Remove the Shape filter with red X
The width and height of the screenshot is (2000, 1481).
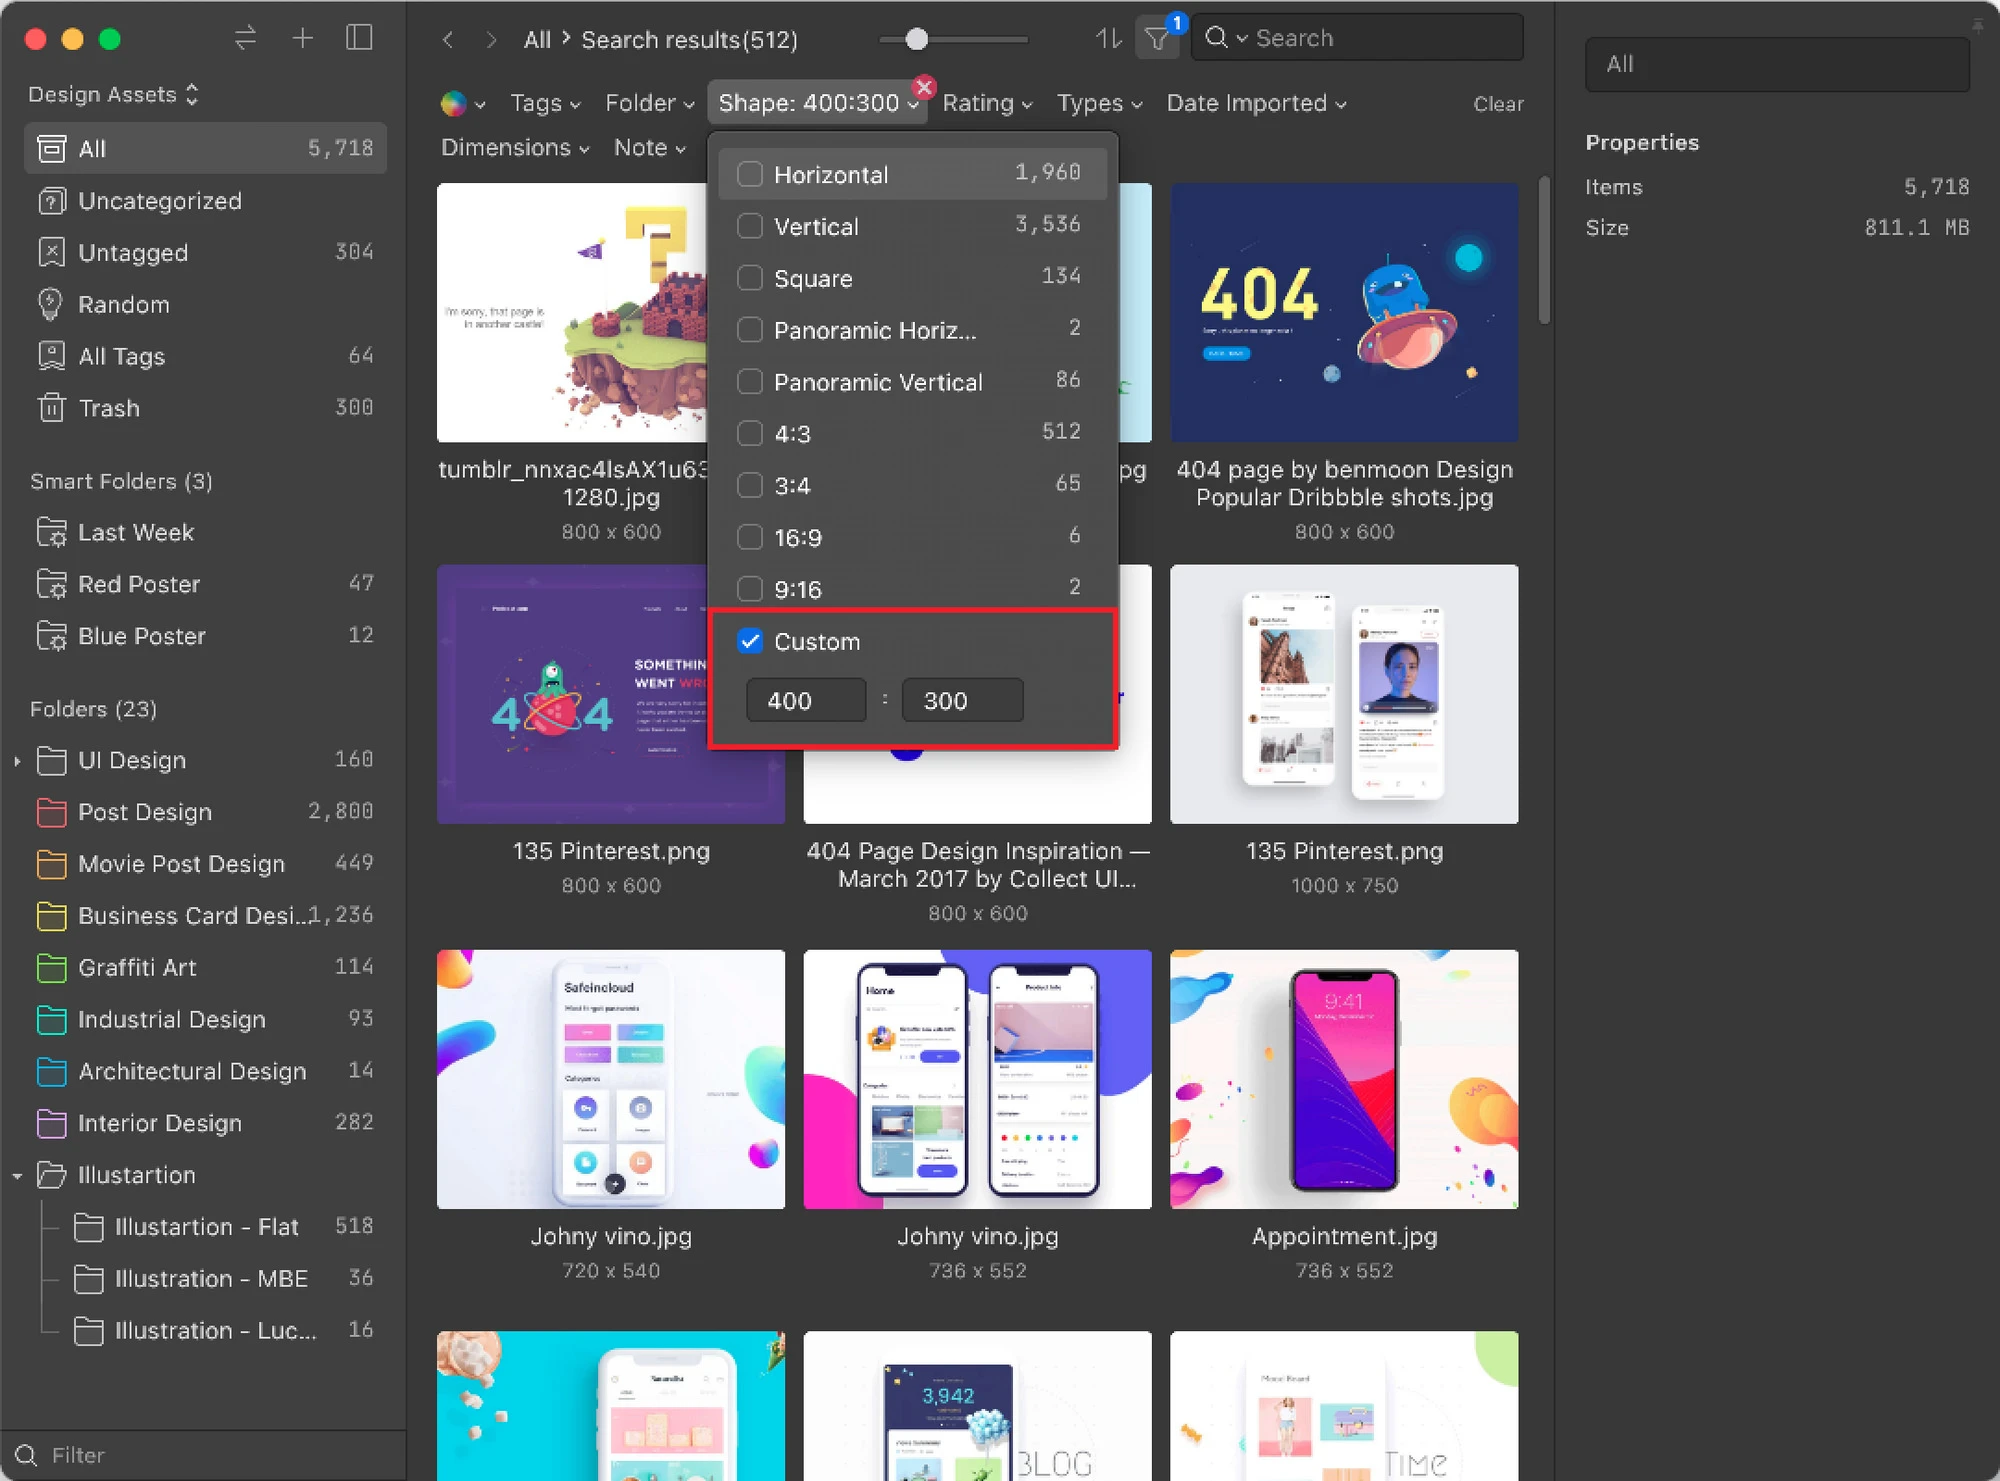pos(924,87)
